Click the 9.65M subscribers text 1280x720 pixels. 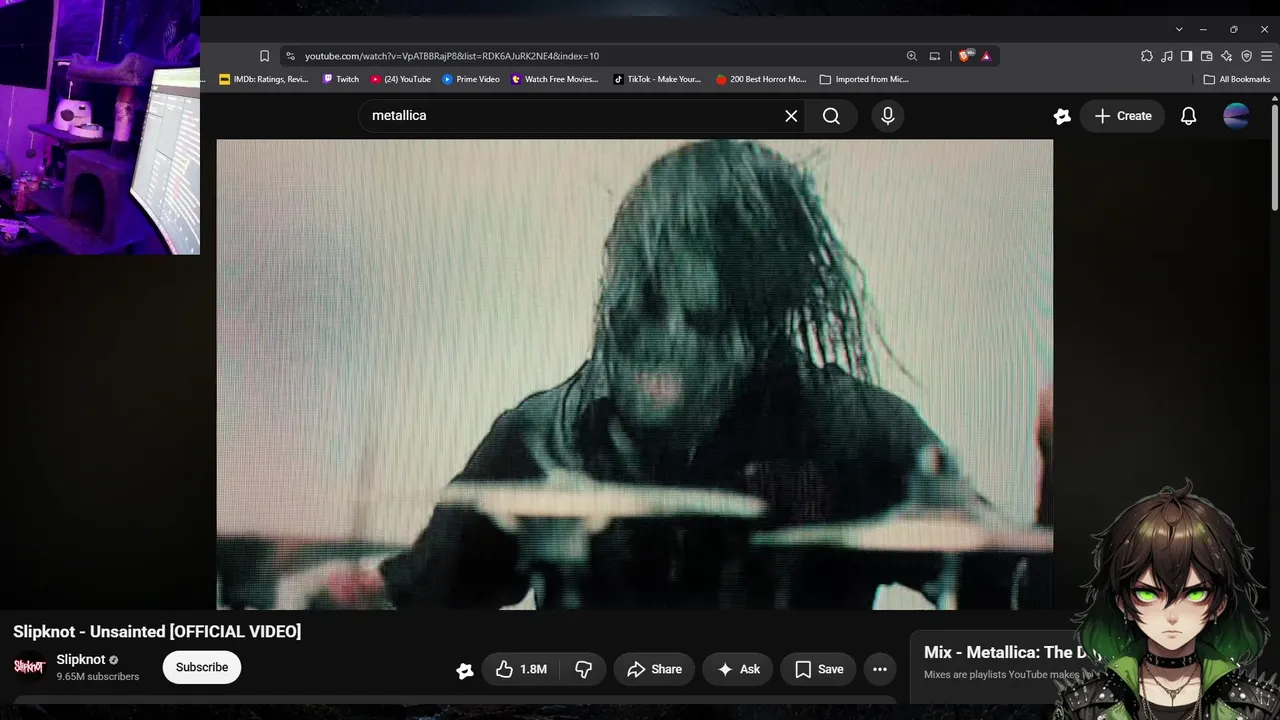(x=98, y=677)
